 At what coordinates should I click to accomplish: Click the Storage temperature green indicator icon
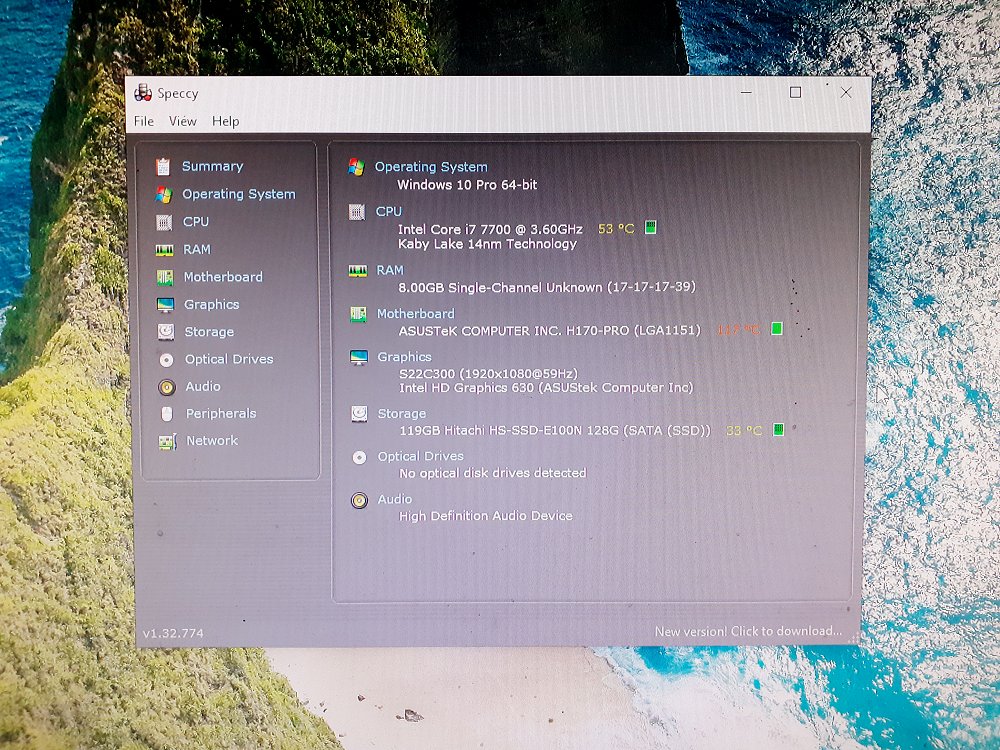tap(778, 430)
